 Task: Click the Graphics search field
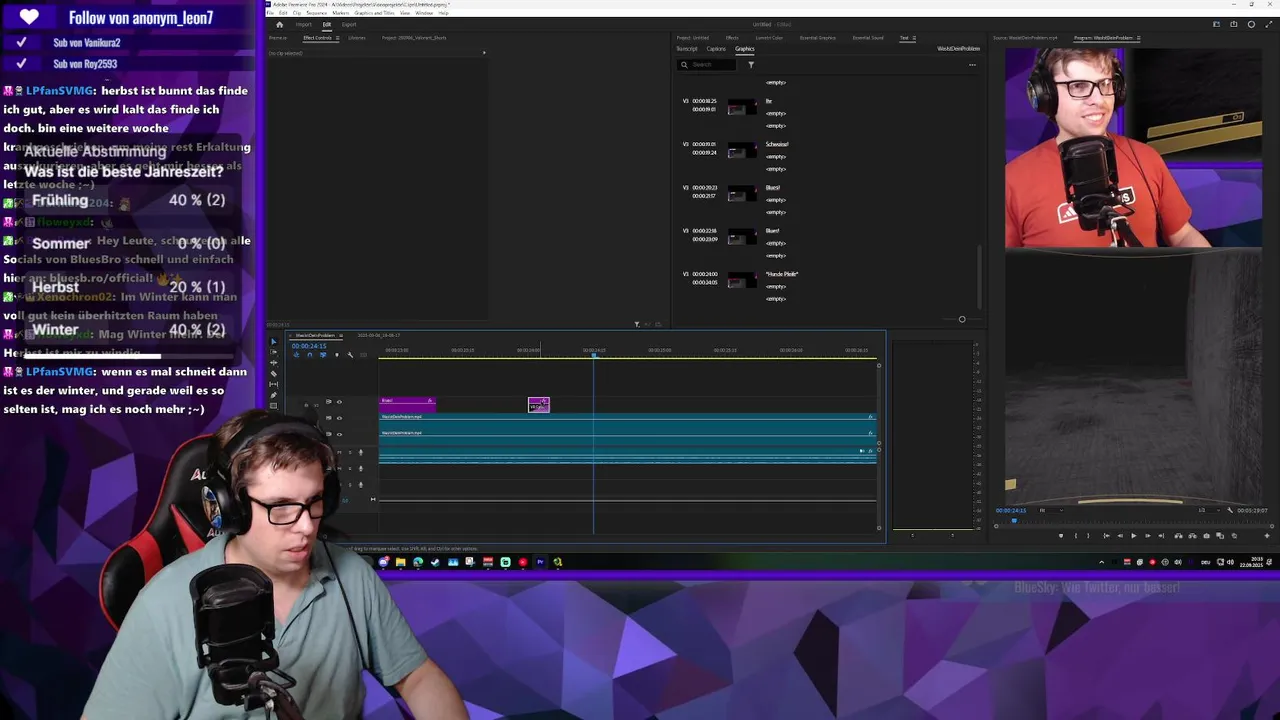(707, 64)
